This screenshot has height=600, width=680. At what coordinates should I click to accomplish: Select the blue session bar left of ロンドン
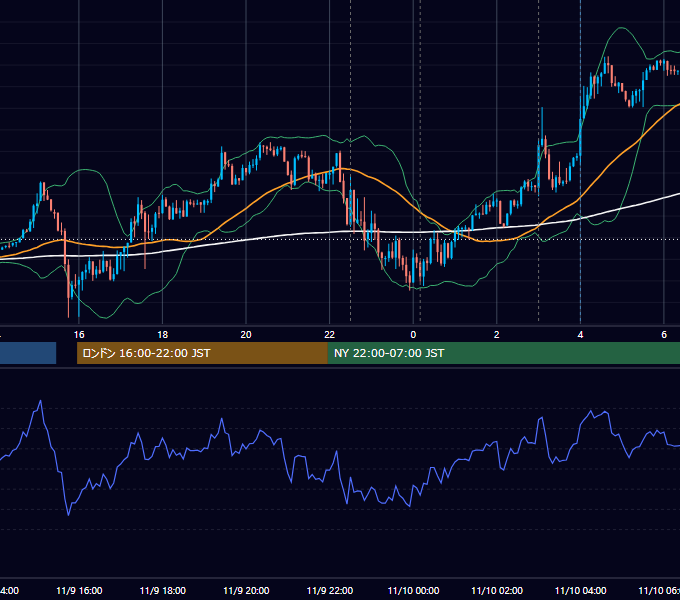(28, 353)
